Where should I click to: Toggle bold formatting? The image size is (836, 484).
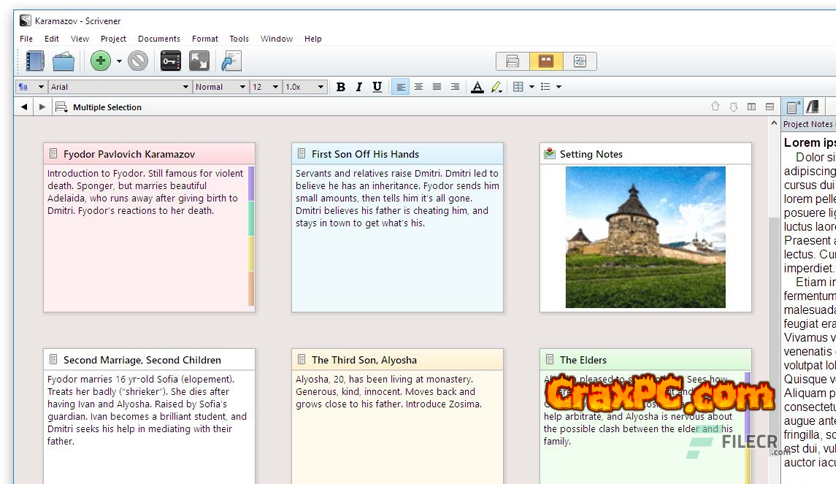pos(340,87)
